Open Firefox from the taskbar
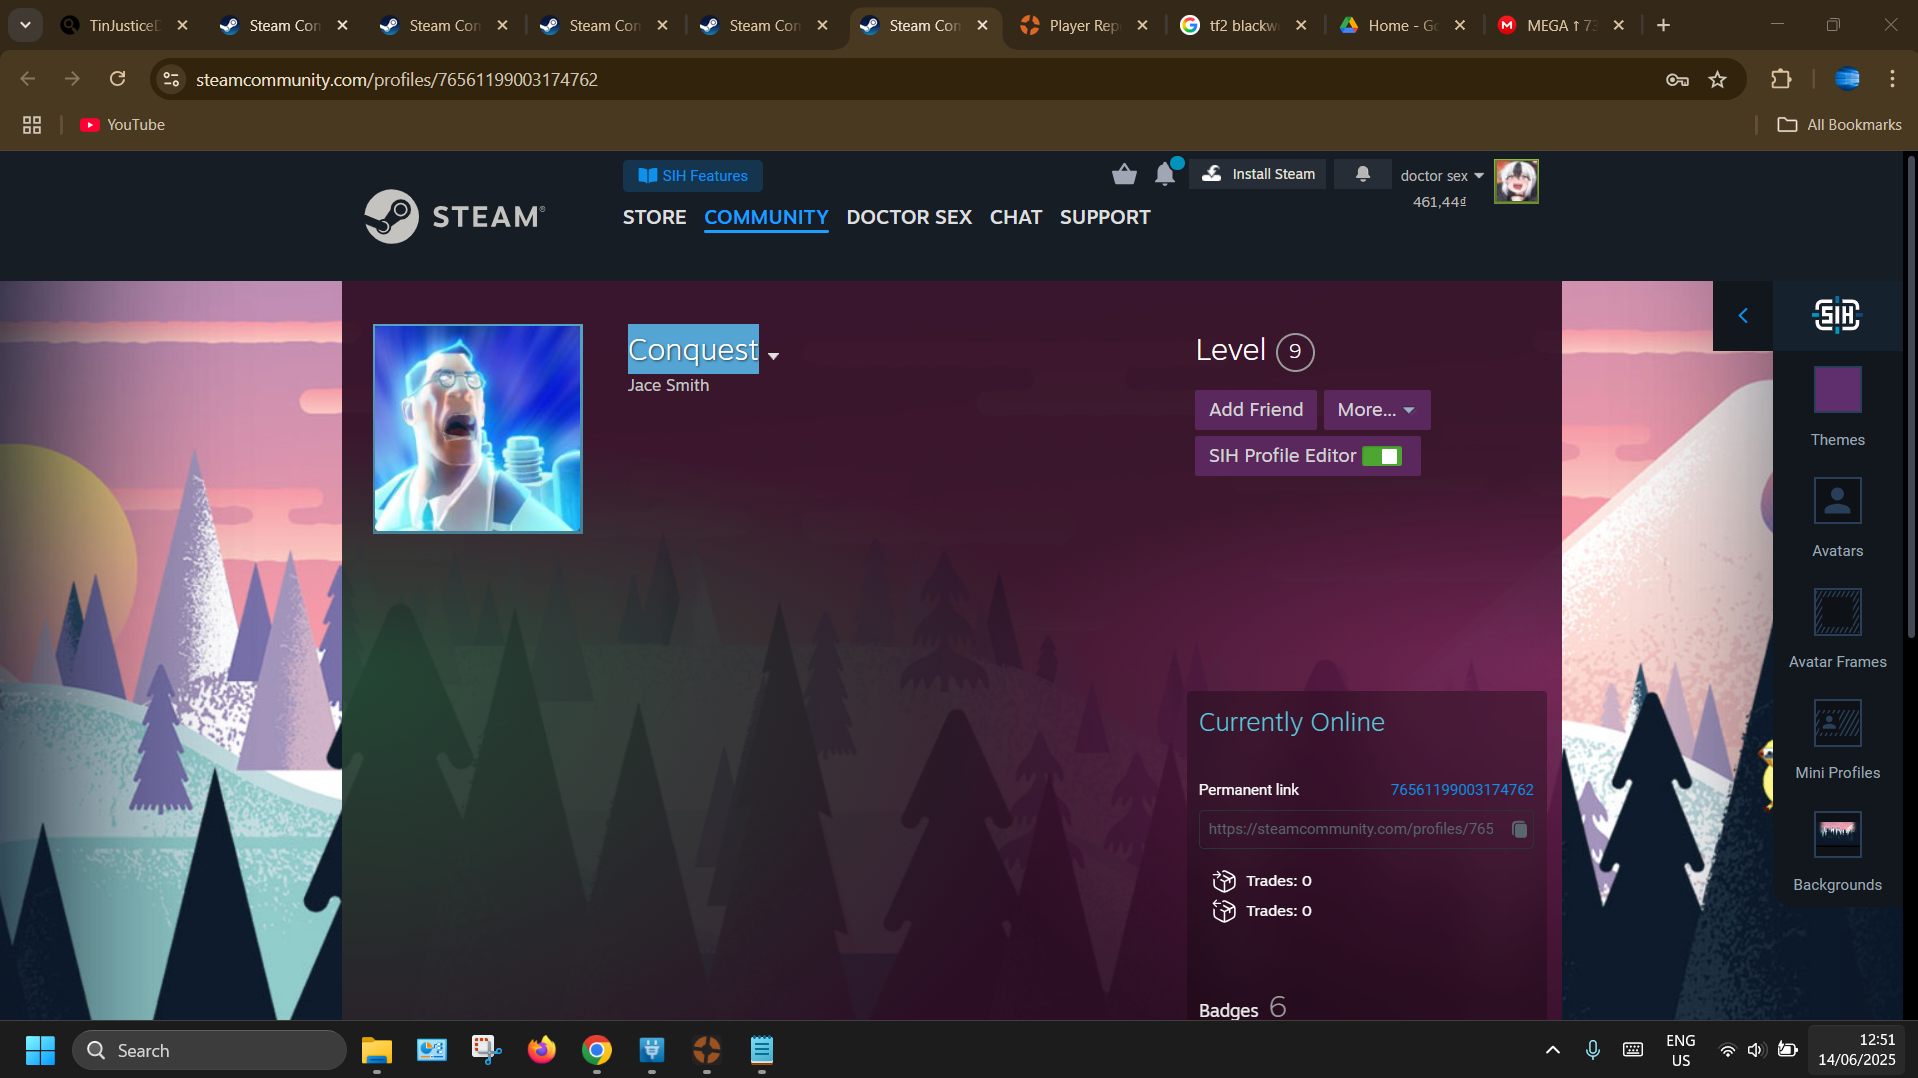The width and height of the screenshot is (1918, 1078). pyautogui.click(x=542, y=1051)
